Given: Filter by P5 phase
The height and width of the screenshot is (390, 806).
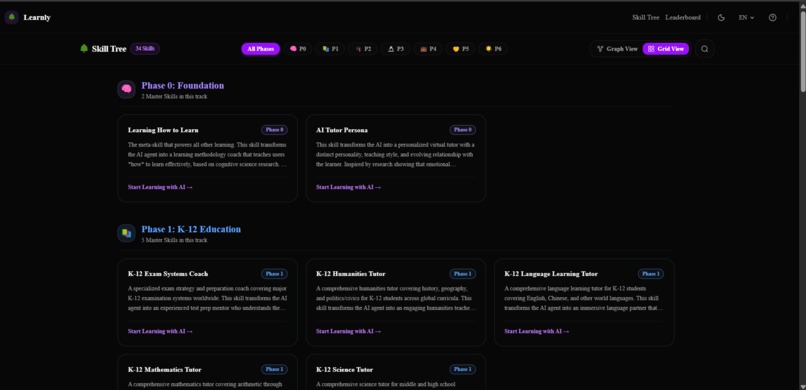Looking at the screenshot, I should tap(461, 49).
